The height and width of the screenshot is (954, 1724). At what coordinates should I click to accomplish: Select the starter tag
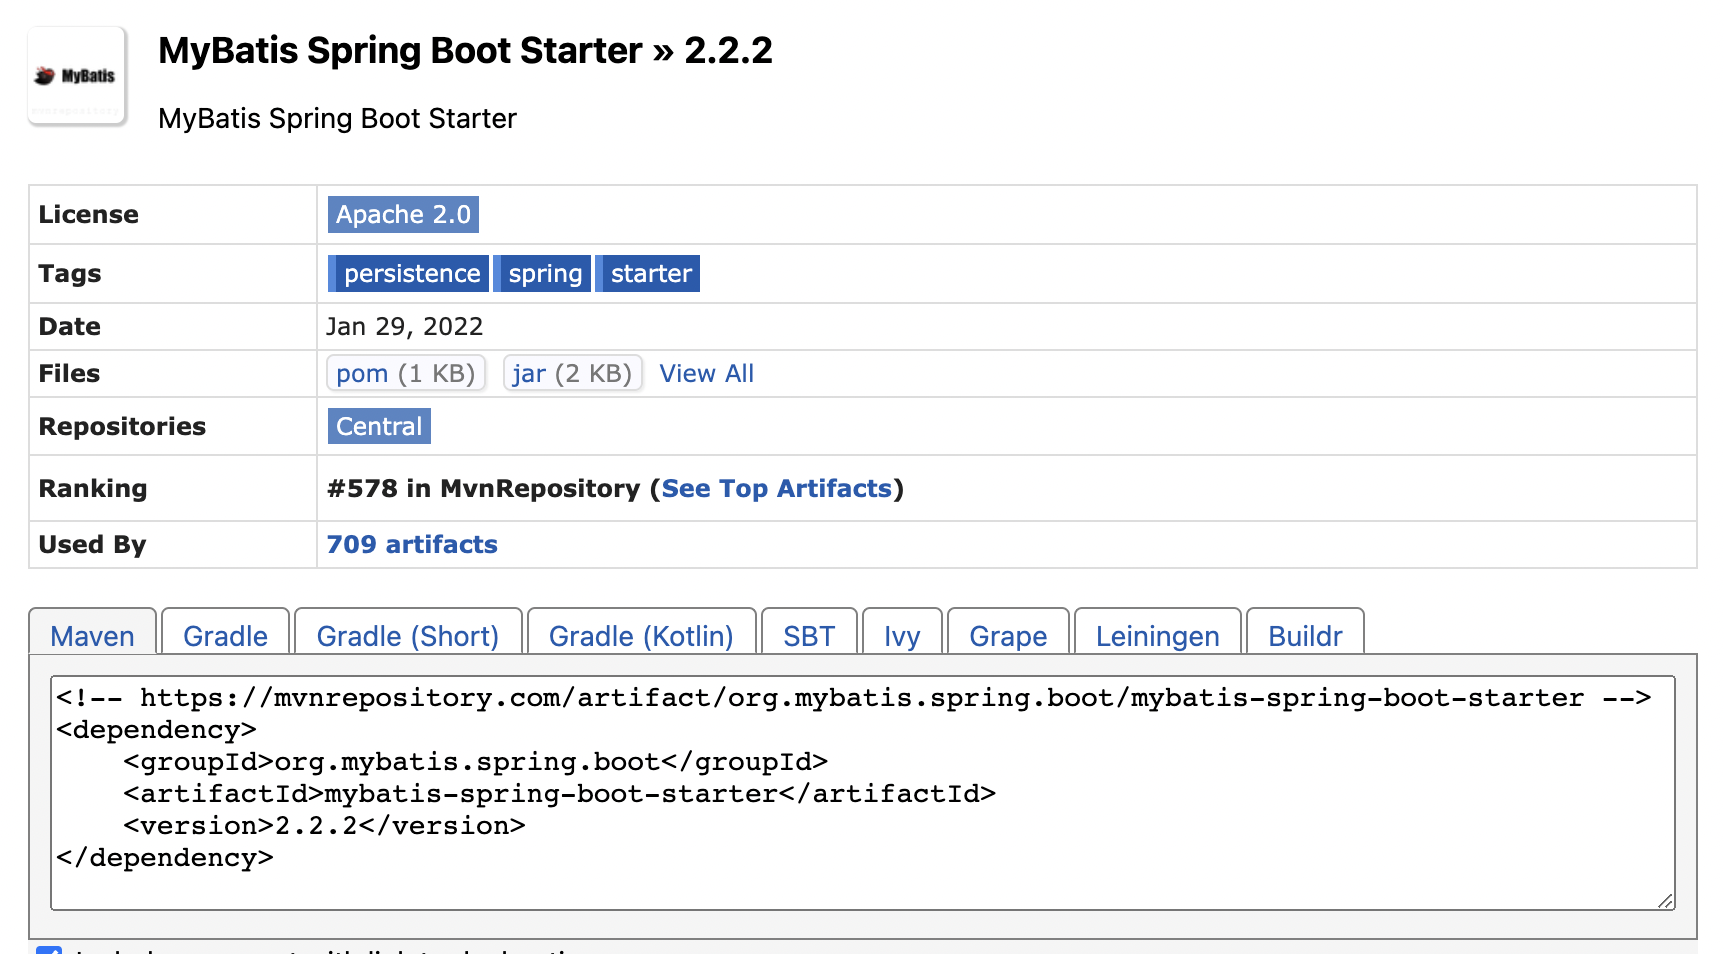click(x=649, y=274)
